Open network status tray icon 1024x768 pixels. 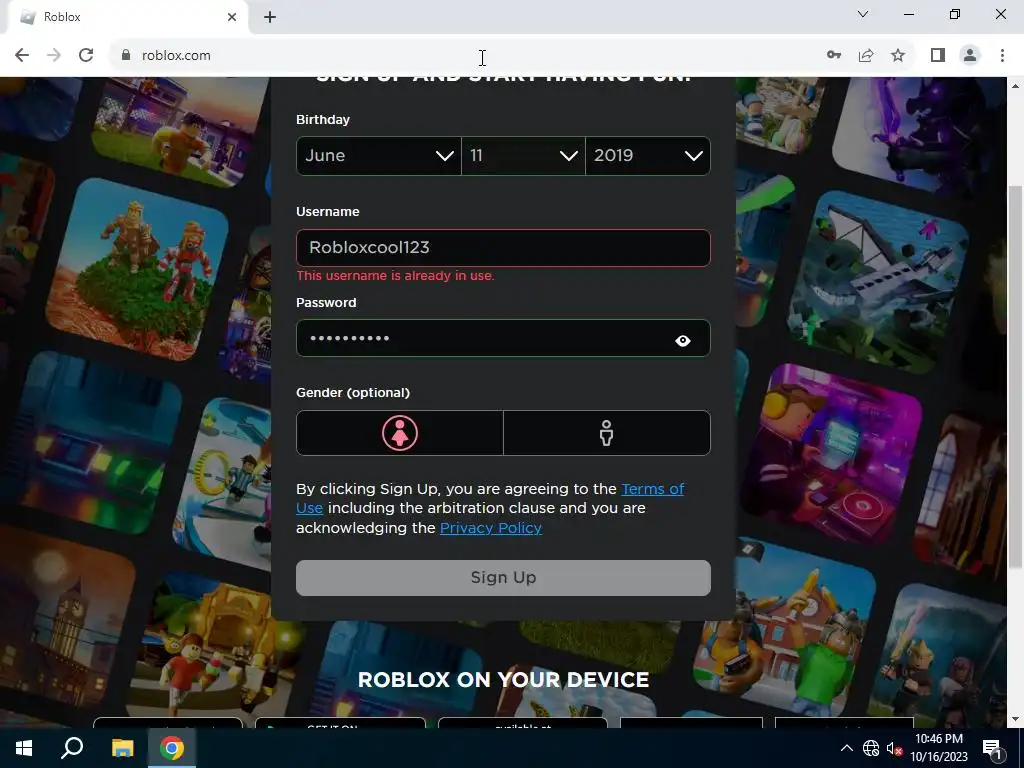(871, 748)
